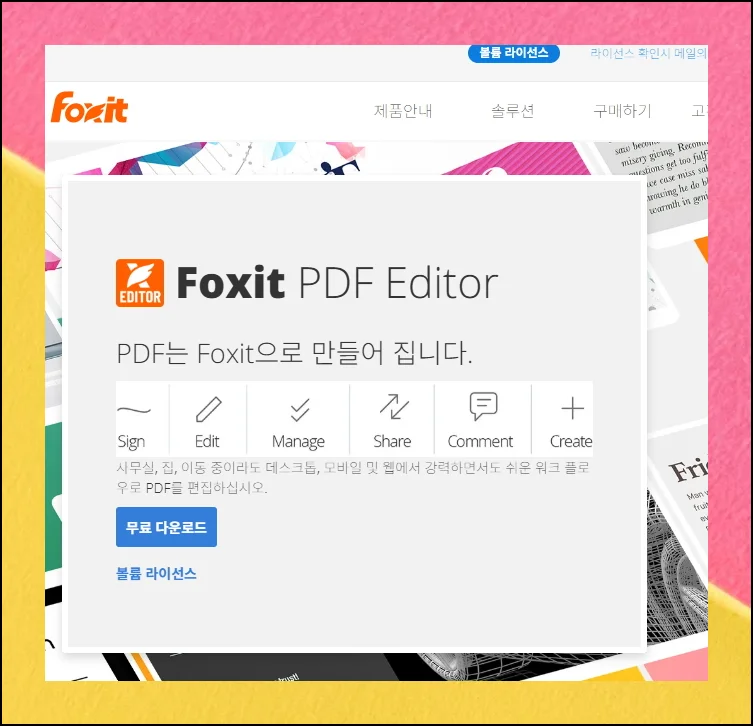Click the blue 볼륨 라이선스 pill button
This screenshot has height=726, width=753.
point(513,53)
